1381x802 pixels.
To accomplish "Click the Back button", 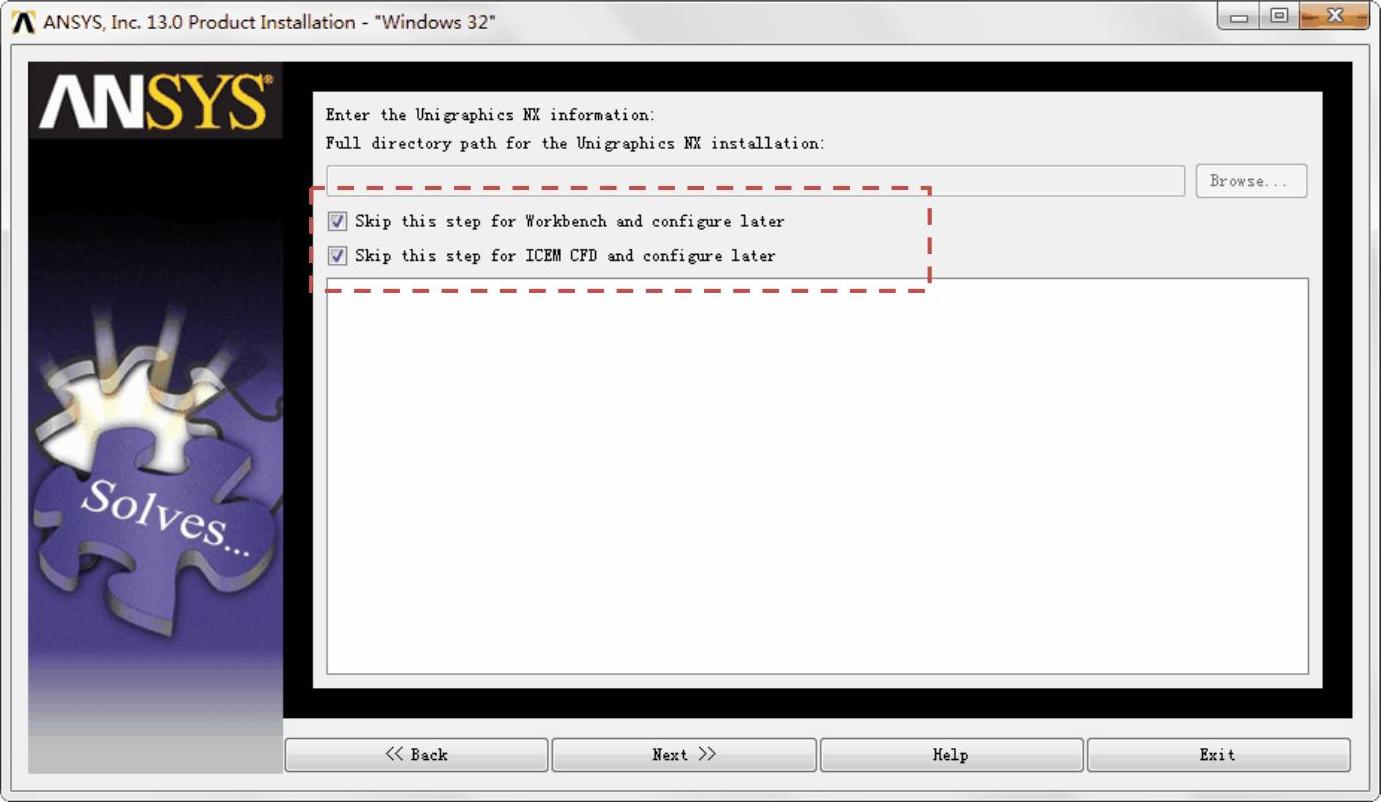I will click(x=416, y=755).
